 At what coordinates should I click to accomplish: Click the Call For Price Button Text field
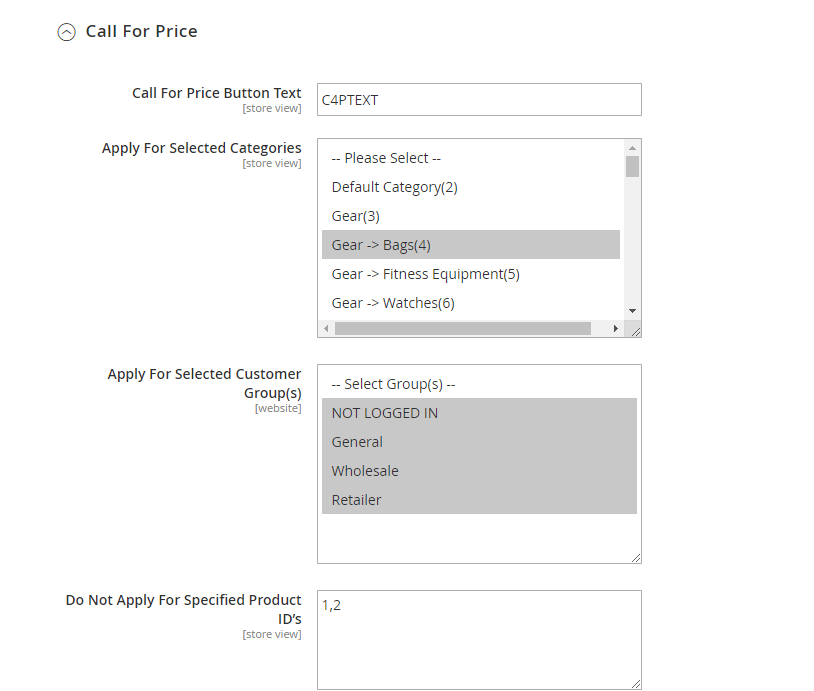(x=479, y=100)
